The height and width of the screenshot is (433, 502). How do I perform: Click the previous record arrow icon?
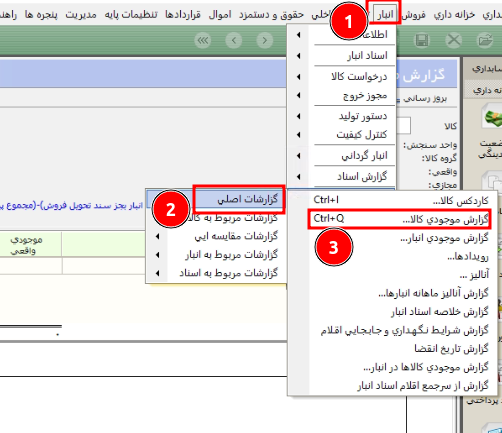234,40
